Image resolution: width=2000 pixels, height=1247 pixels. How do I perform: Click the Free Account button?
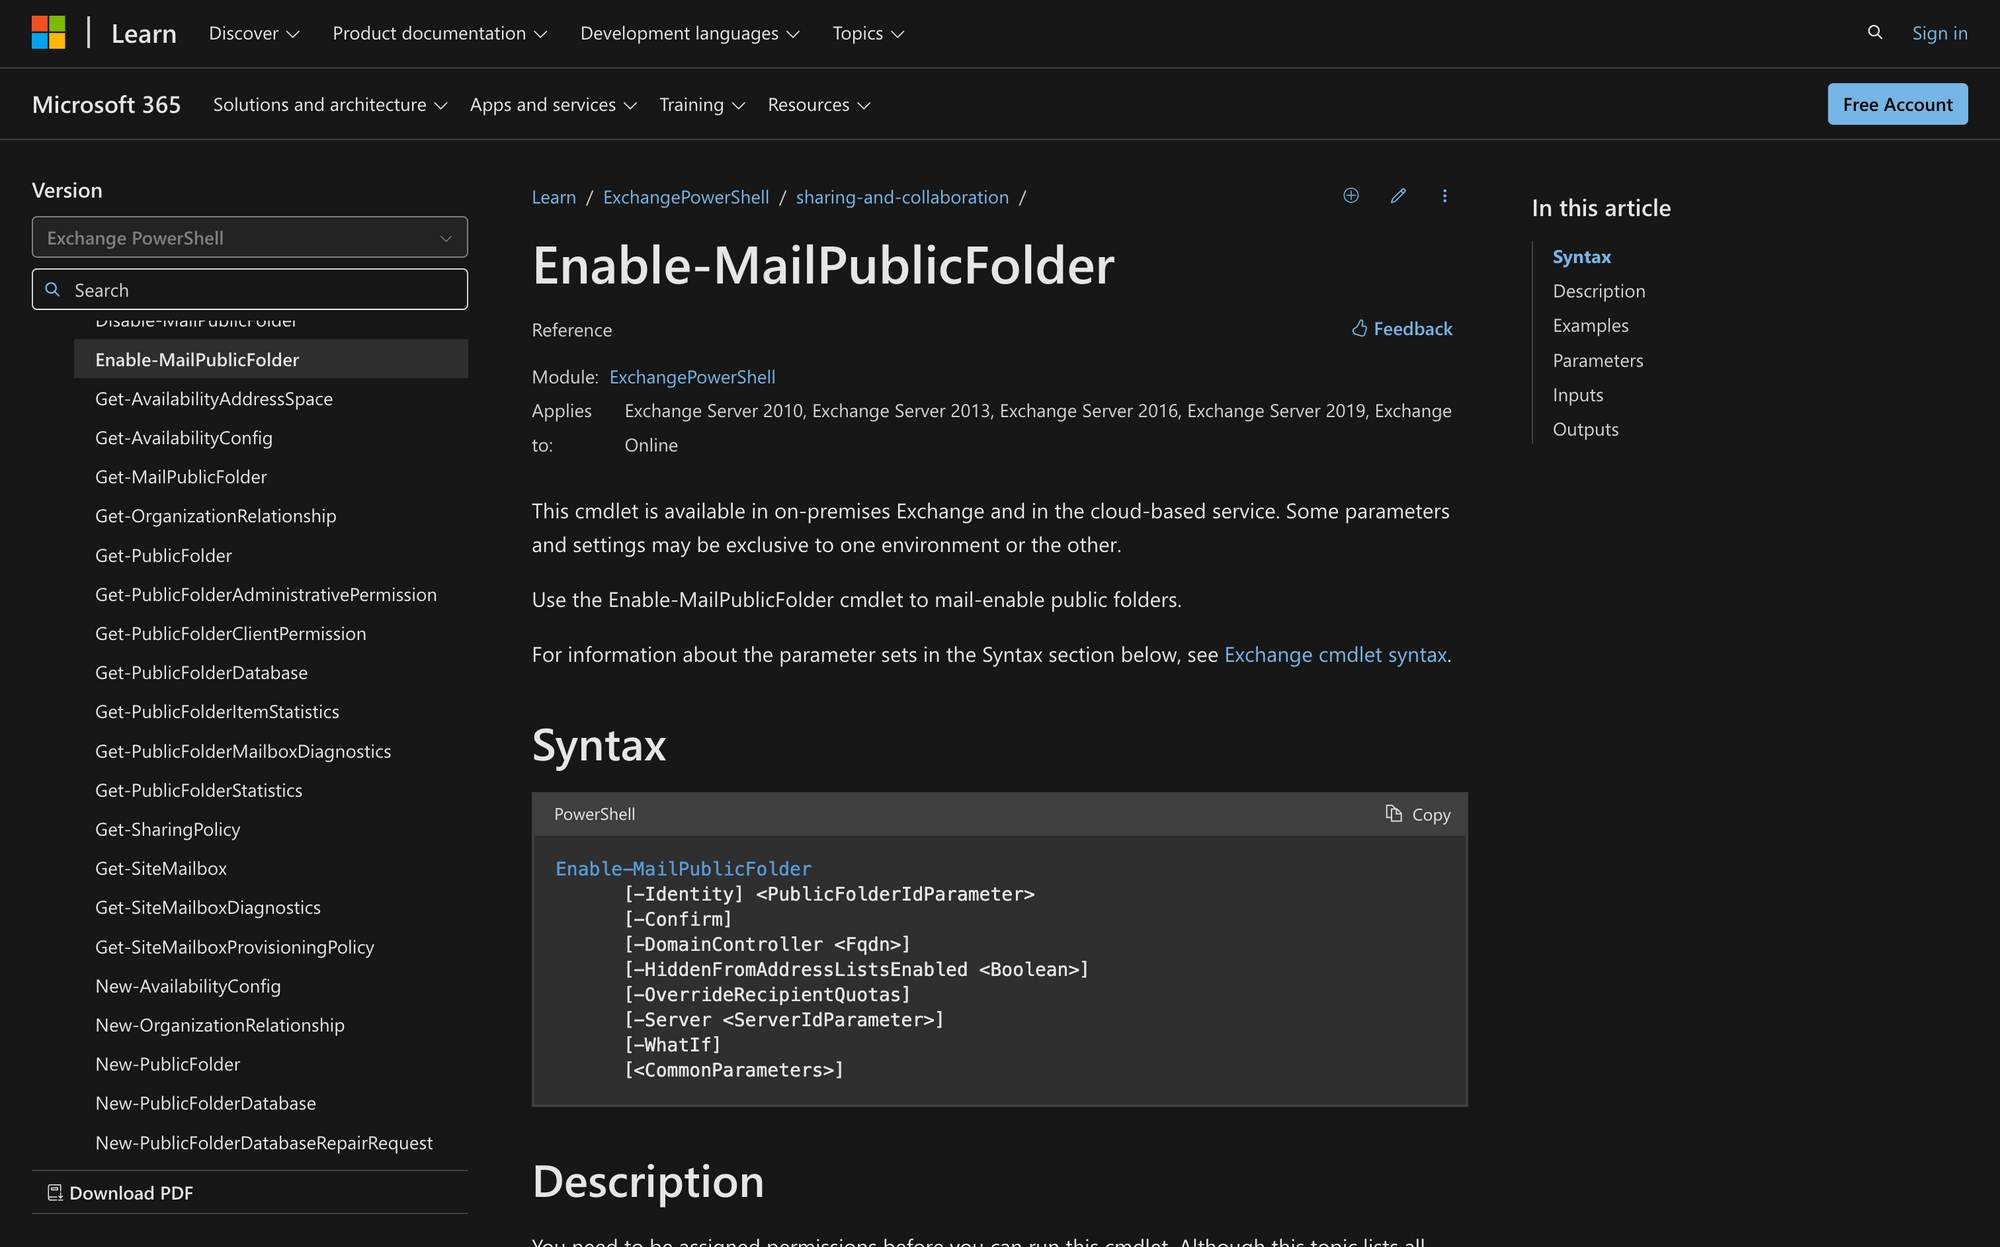pos(1897,102)
